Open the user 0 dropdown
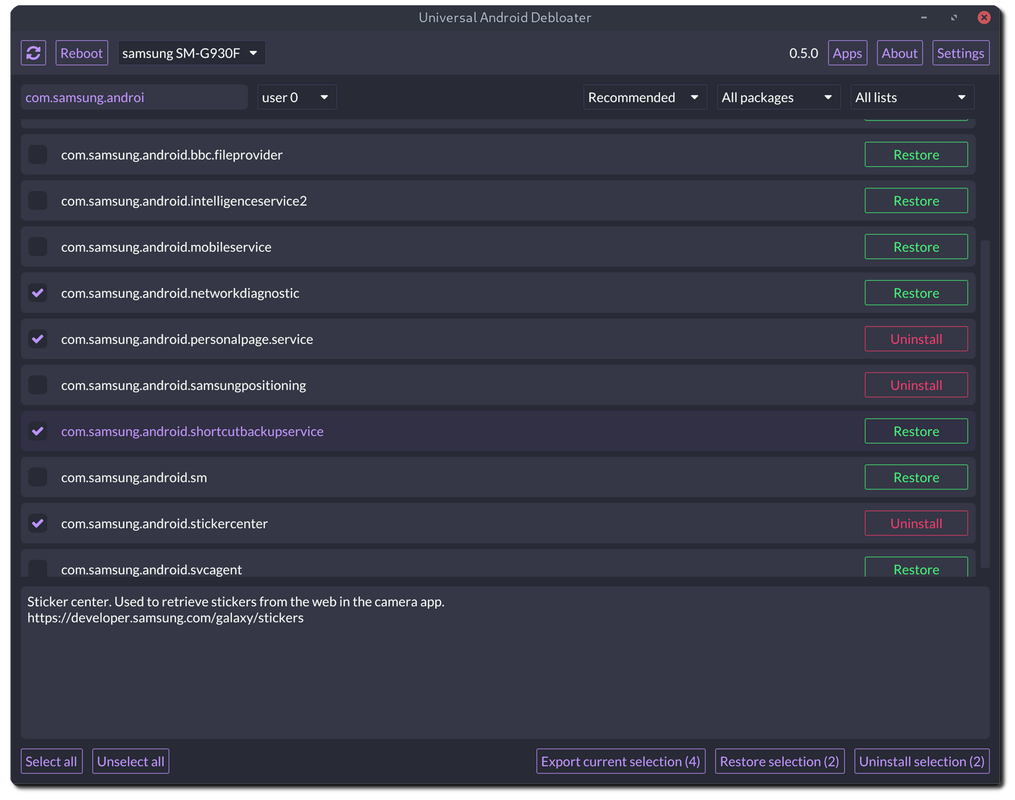This screenshot has width=1015, height=800. 296,97
